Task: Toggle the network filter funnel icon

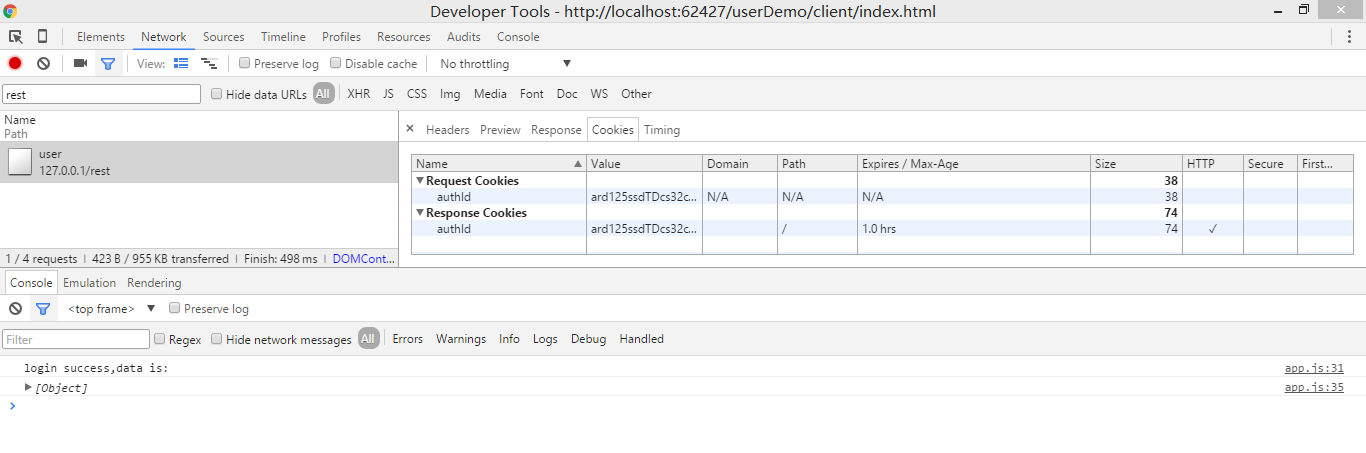Action: point(108,63)
